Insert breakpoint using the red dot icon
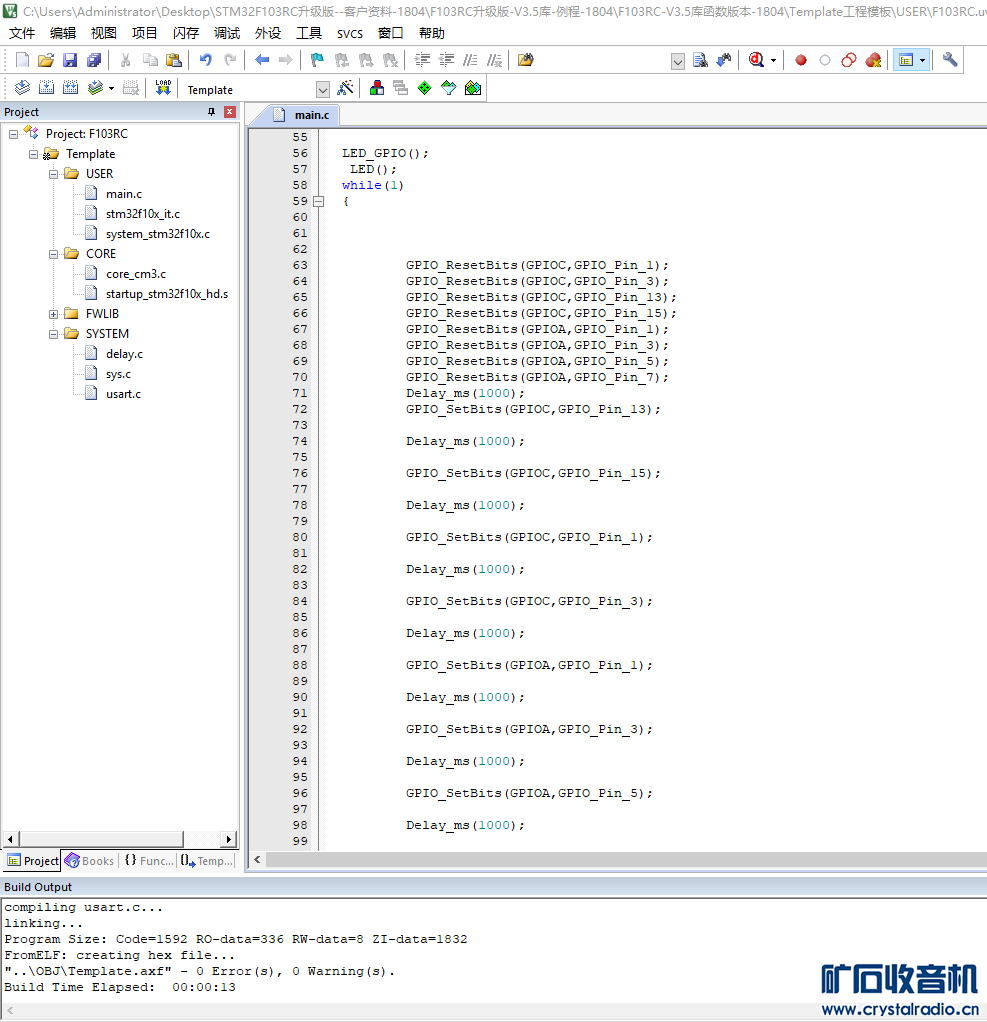This screenshot has height=1022, width=987. click(801, 60)
